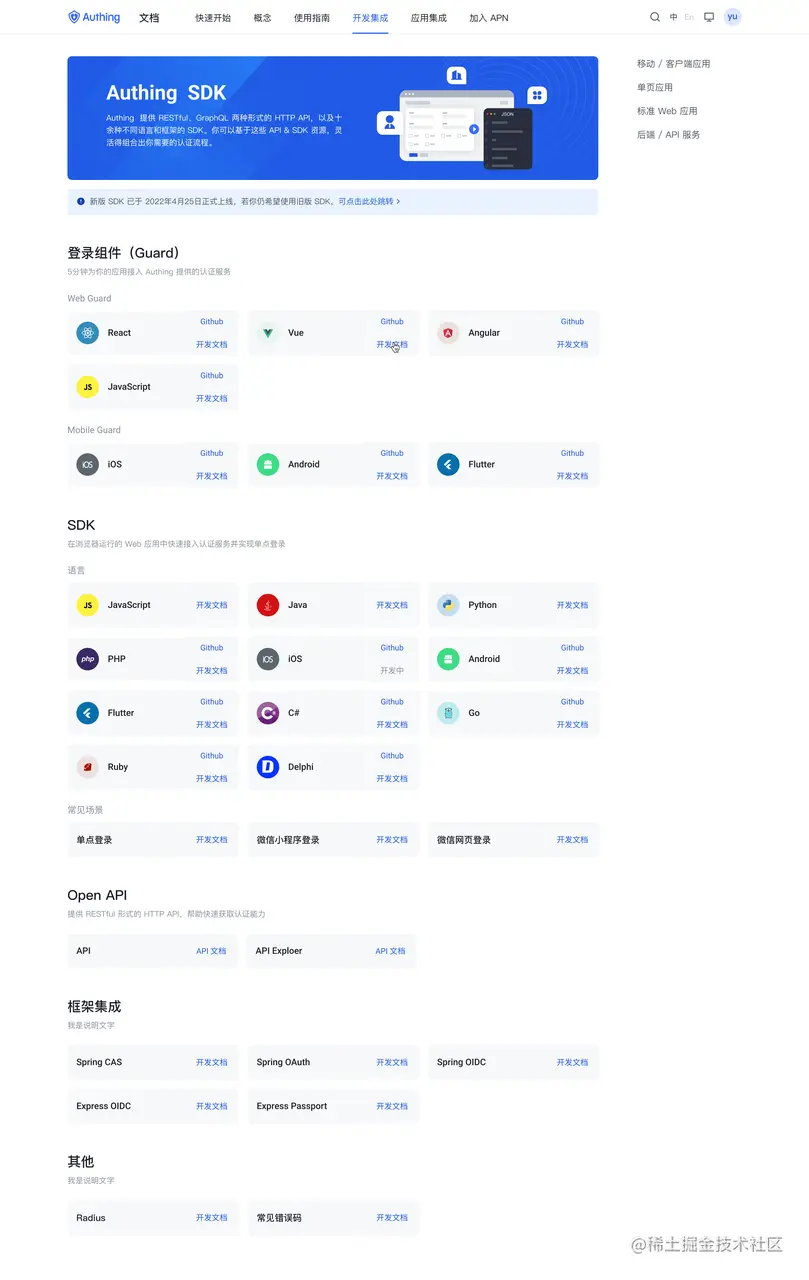This screenshot has height=1280, width=809.
Task: Click the React logo icon
Action: tap(88, 333)
